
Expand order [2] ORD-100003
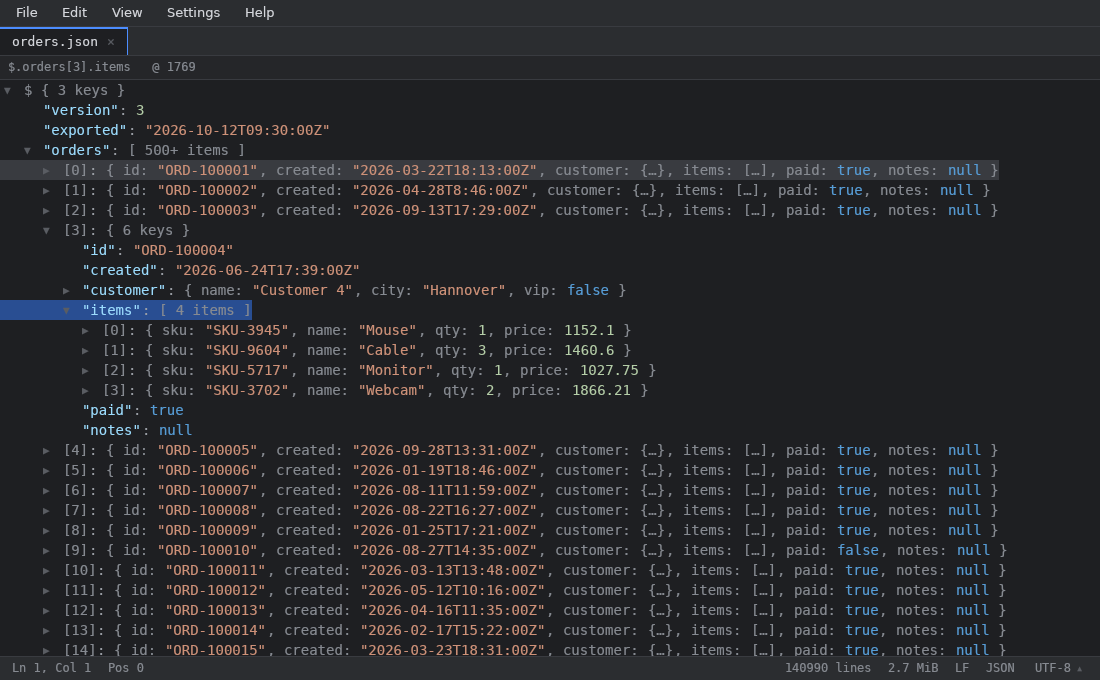point(46,211)
